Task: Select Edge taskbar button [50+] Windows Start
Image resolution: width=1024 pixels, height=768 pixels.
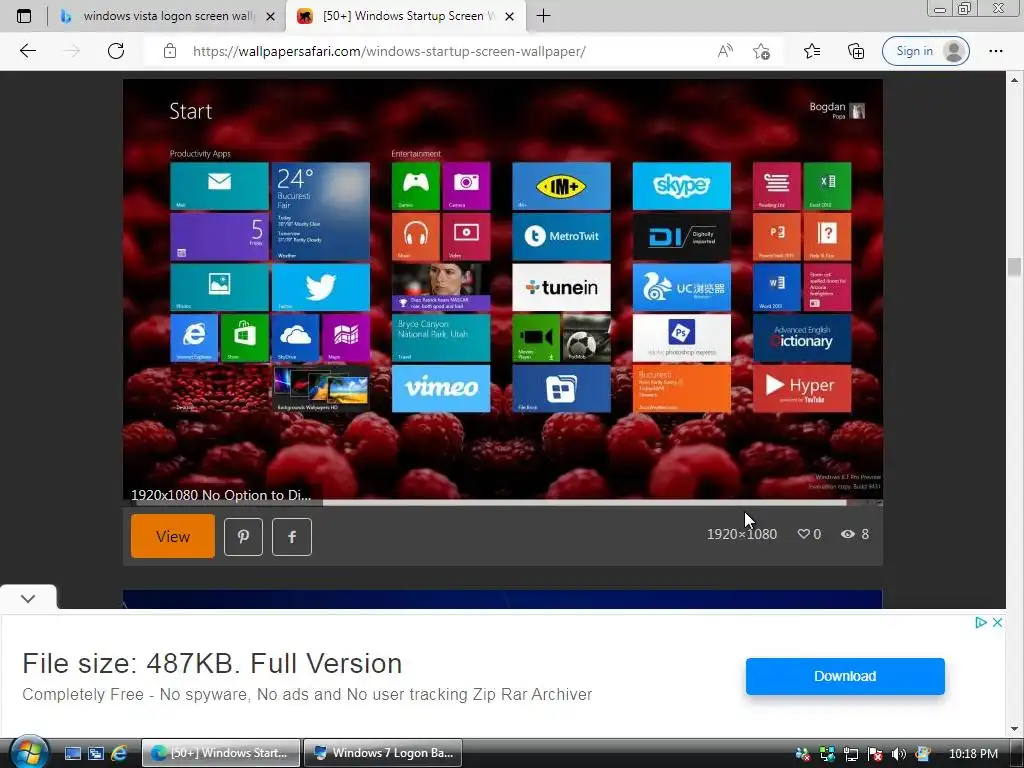Action: pos(221,753)
